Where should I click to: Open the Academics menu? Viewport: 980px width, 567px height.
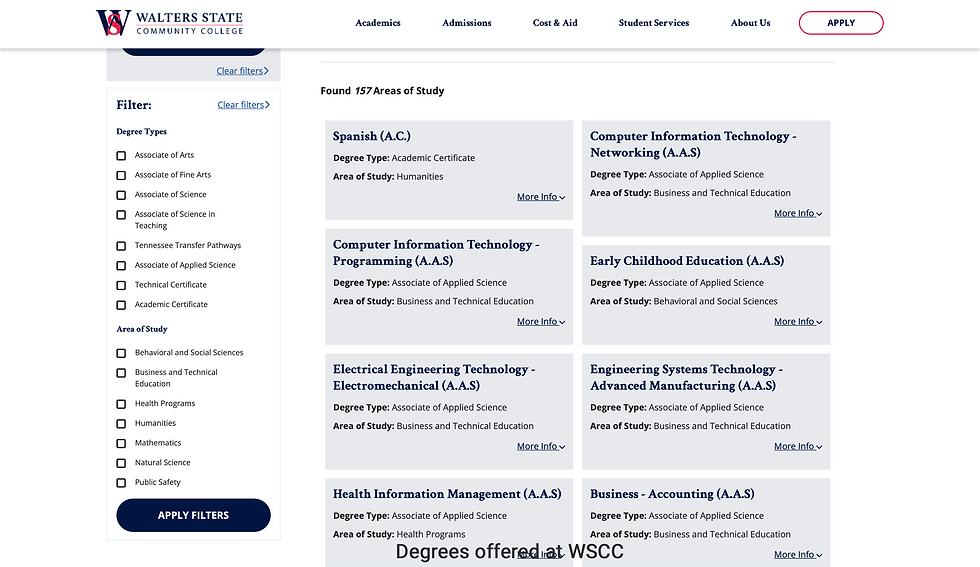click(x=378, y=23)
